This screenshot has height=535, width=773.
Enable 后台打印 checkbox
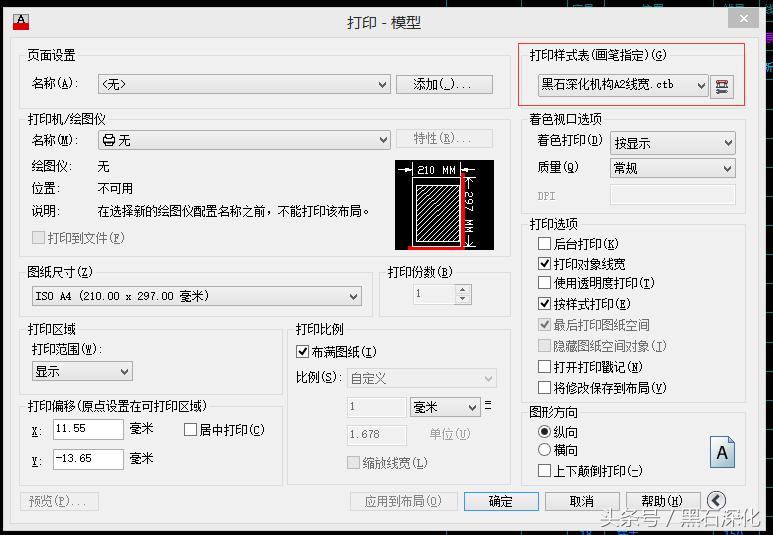[x=544, y=244]
